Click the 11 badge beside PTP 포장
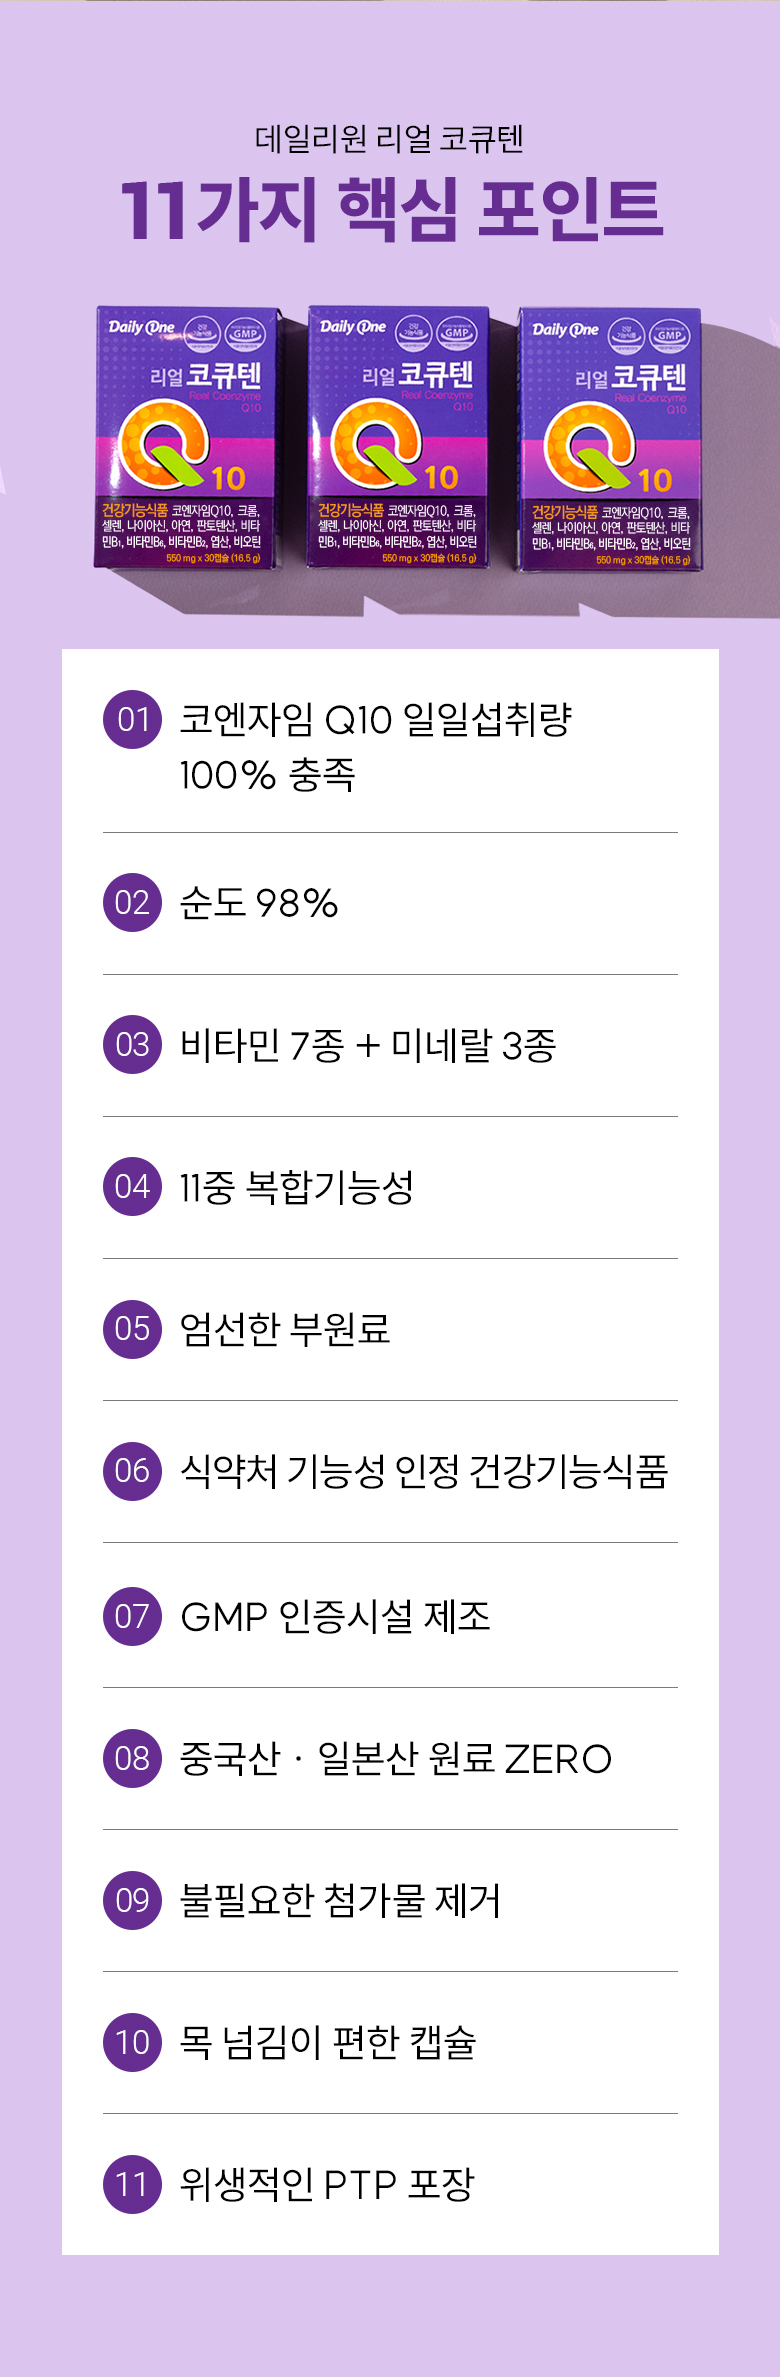Screen dimensions: 780x2377 tap(132, 2184)
